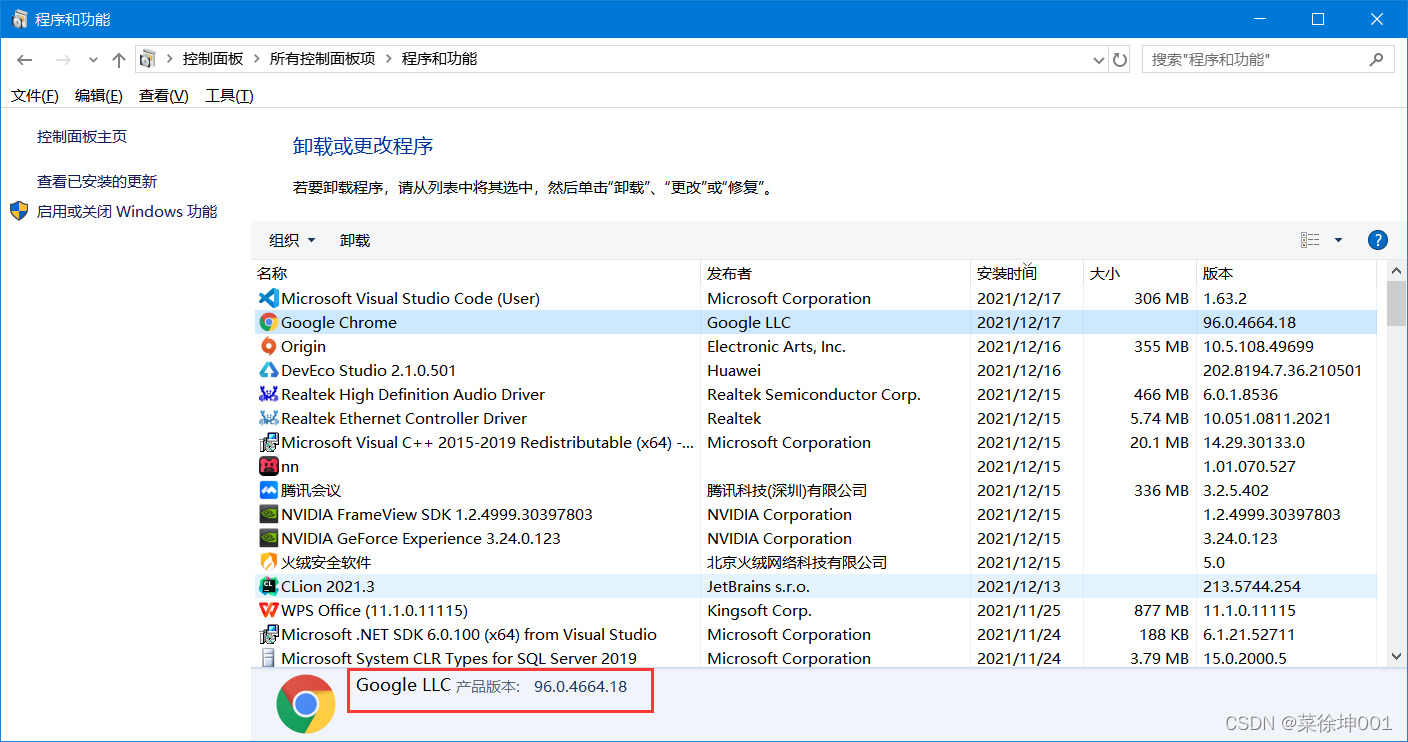1408x742 pixels.
Task: Sort by the 版本 column header
Action: (1286, 273)
